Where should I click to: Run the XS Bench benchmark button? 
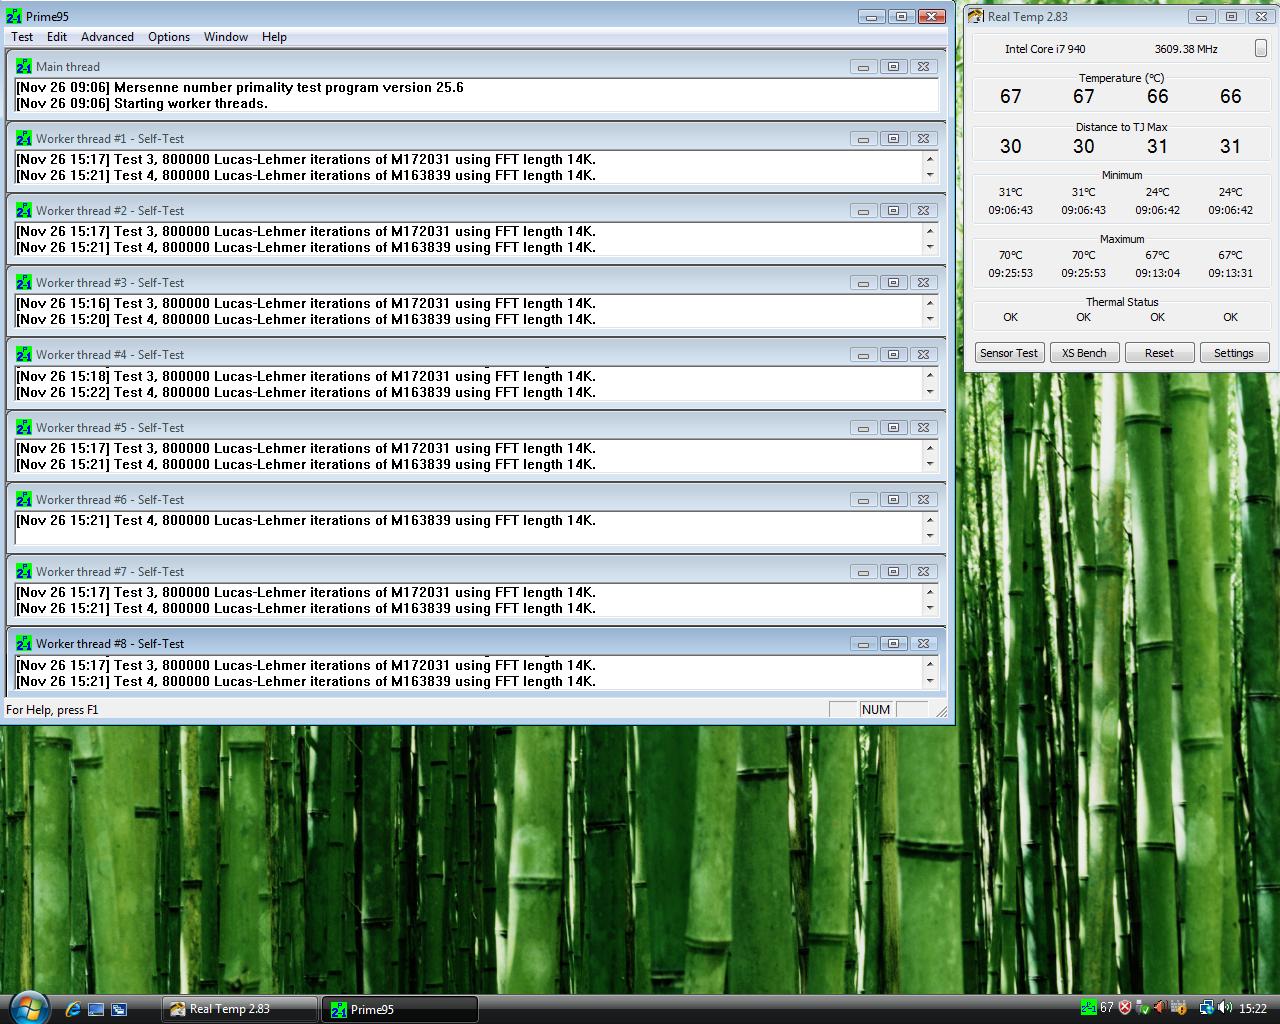[x=1084, y=353]
